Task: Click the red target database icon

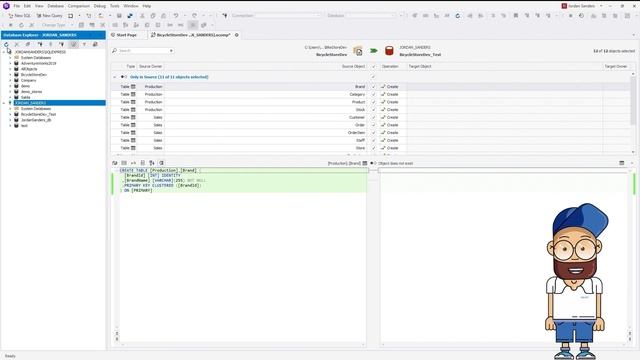Action: 389,51
